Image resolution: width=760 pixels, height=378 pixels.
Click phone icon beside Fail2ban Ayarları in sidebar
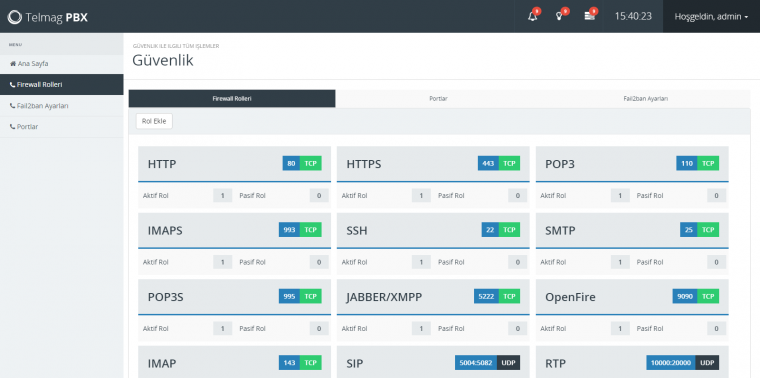[13, 106]
